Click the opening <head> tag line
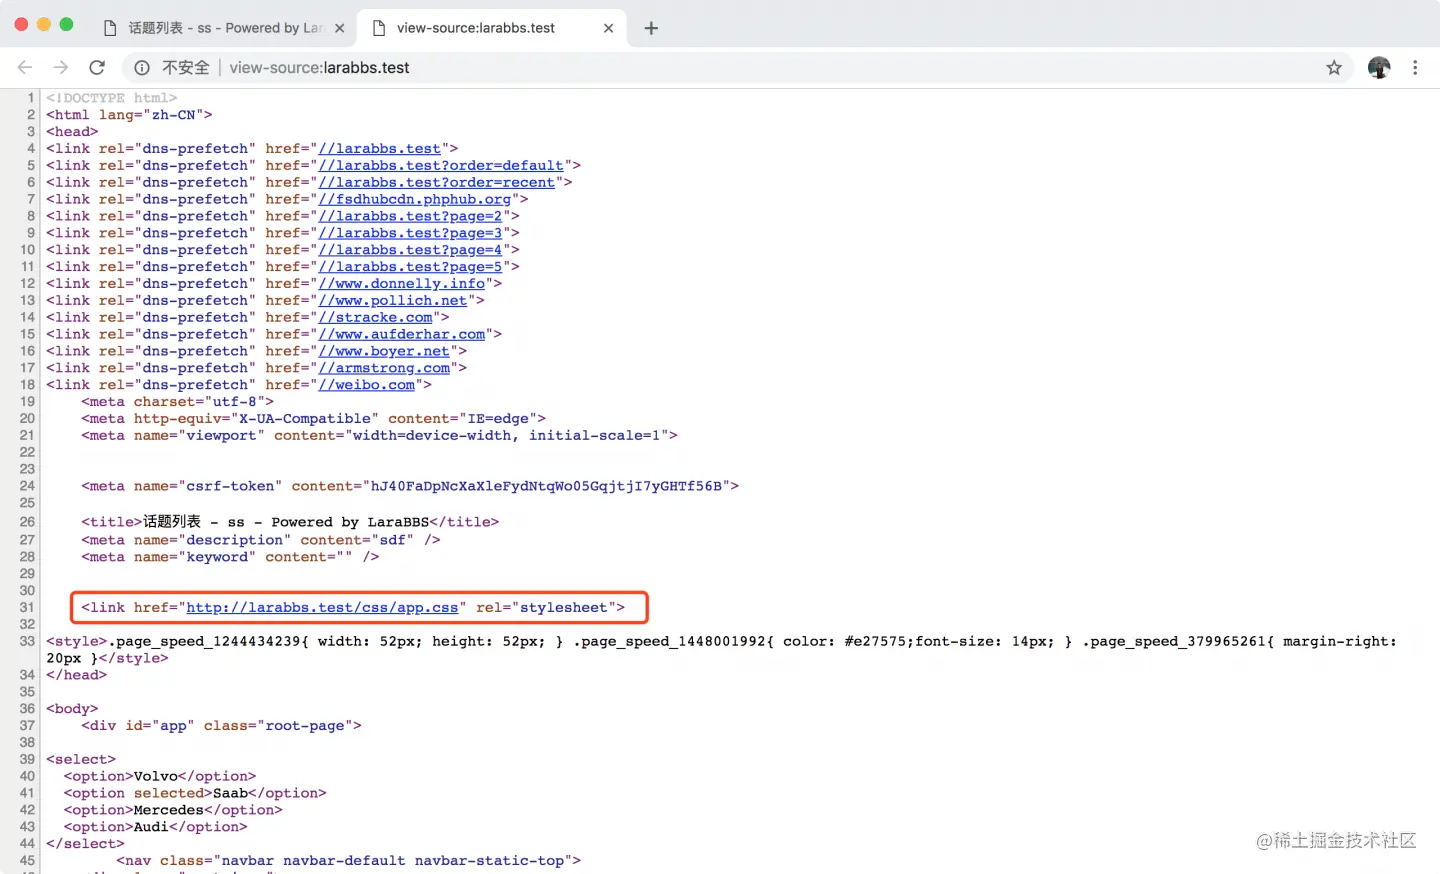This screenshot has height=874, width=1440. (72, 132)
